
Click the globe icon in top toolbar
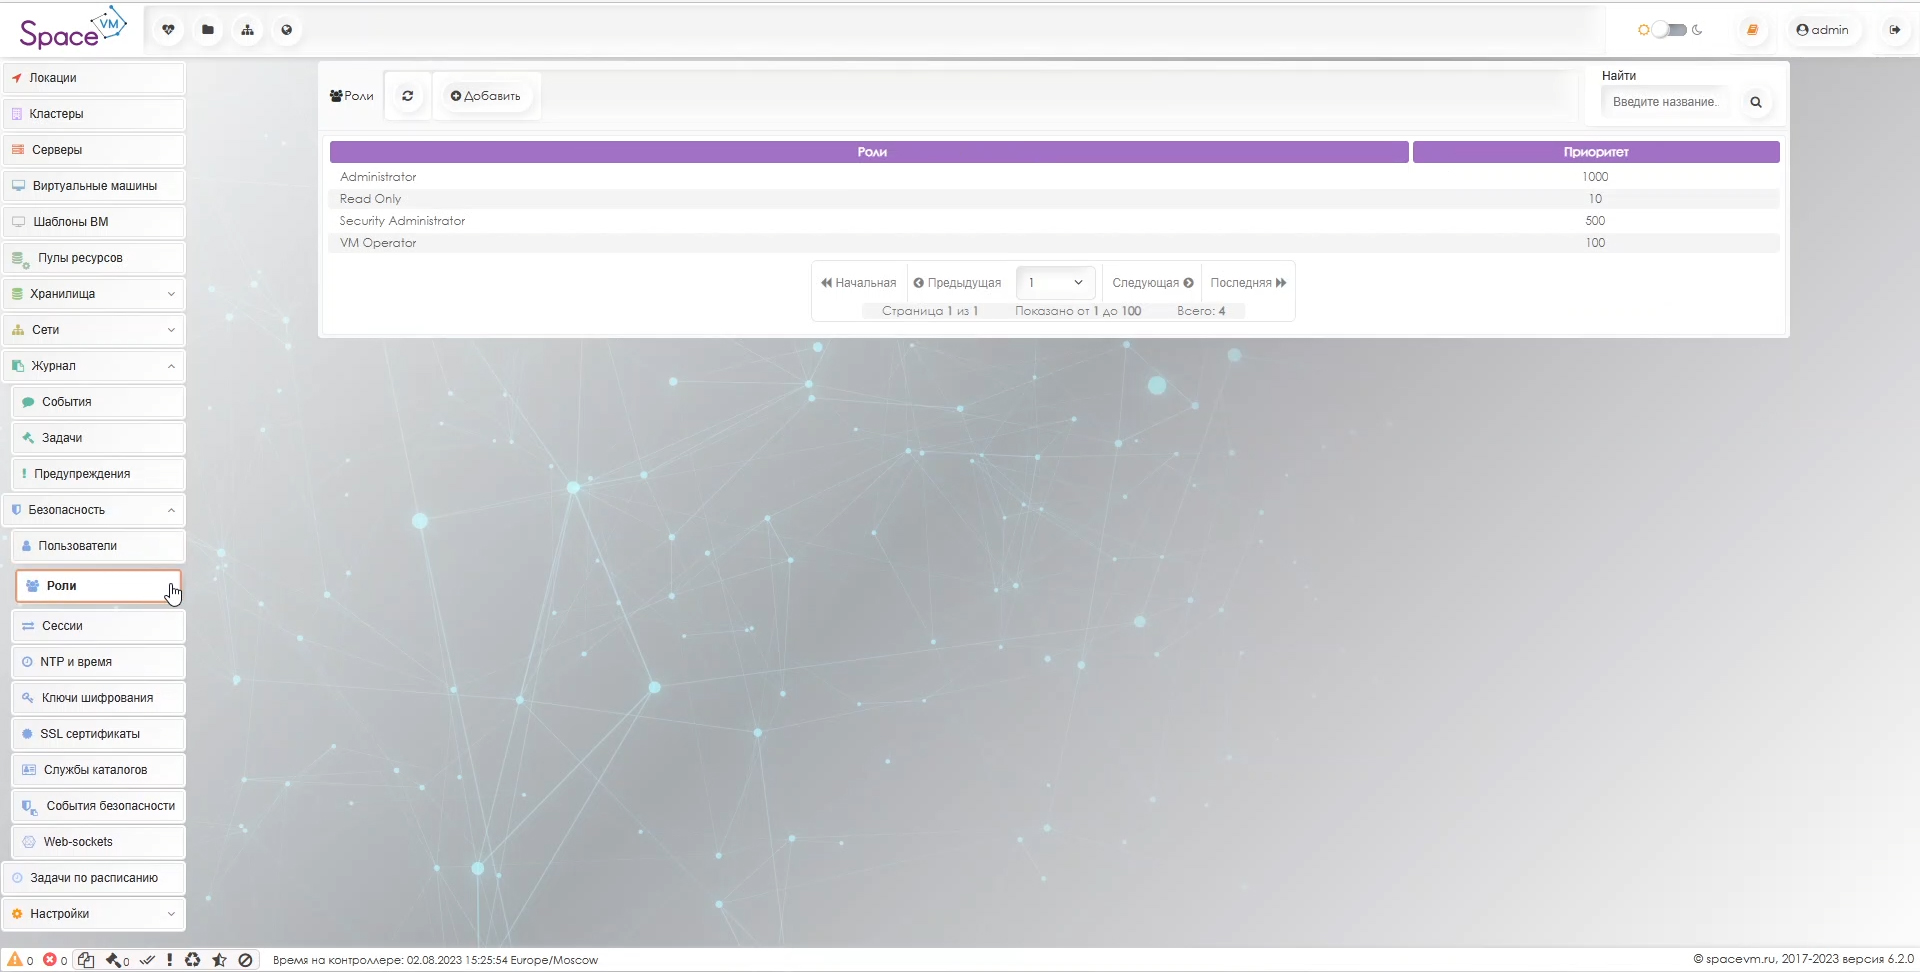[287, 30]
